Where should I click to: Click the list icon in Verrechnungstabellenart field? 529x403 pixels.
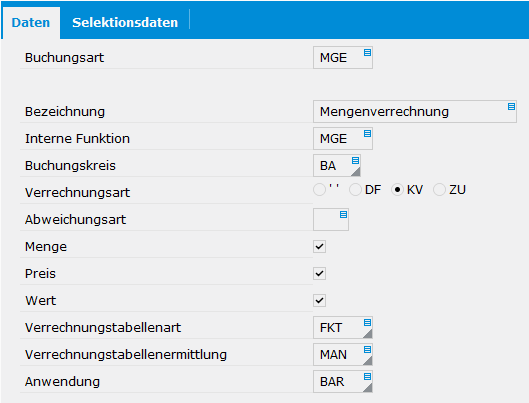pyautogui.click(x=367, y=322)
